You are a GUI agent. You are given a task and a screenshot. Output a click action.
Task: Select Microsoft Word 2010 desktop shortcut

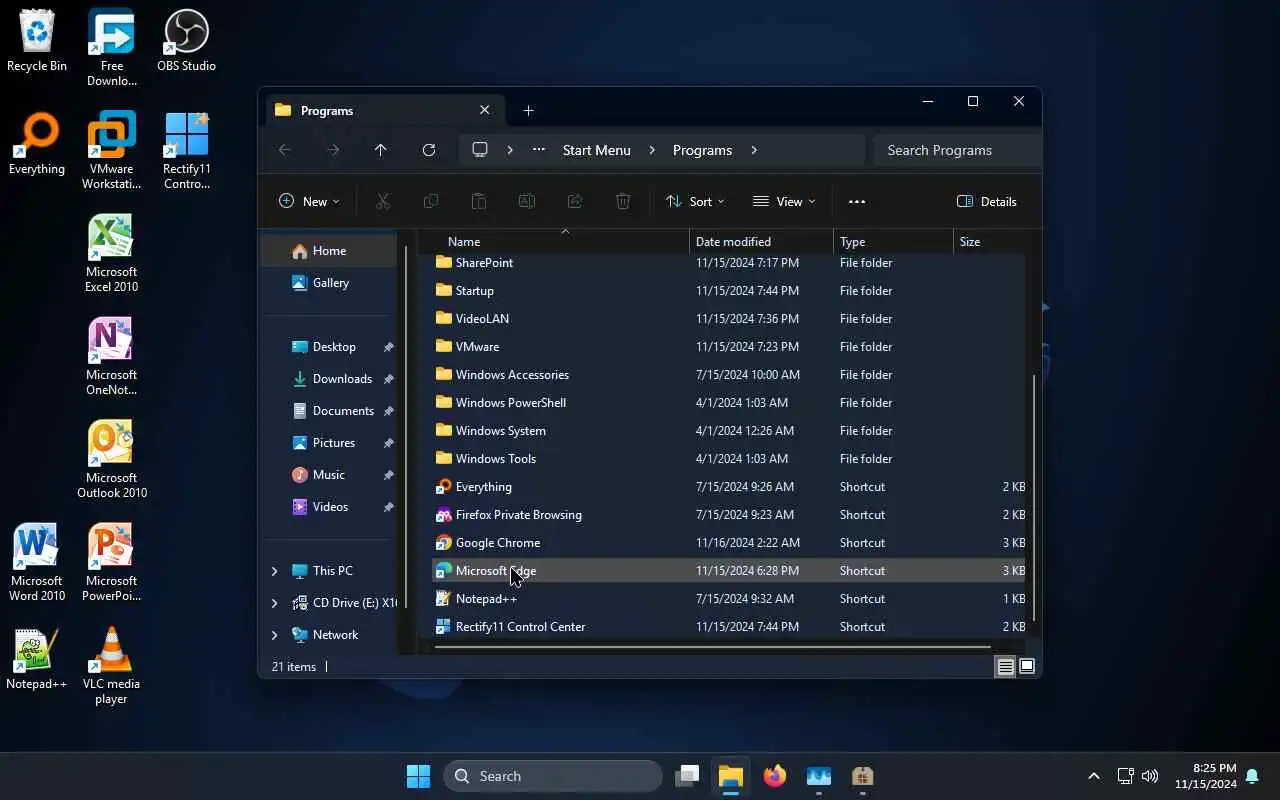37,563
